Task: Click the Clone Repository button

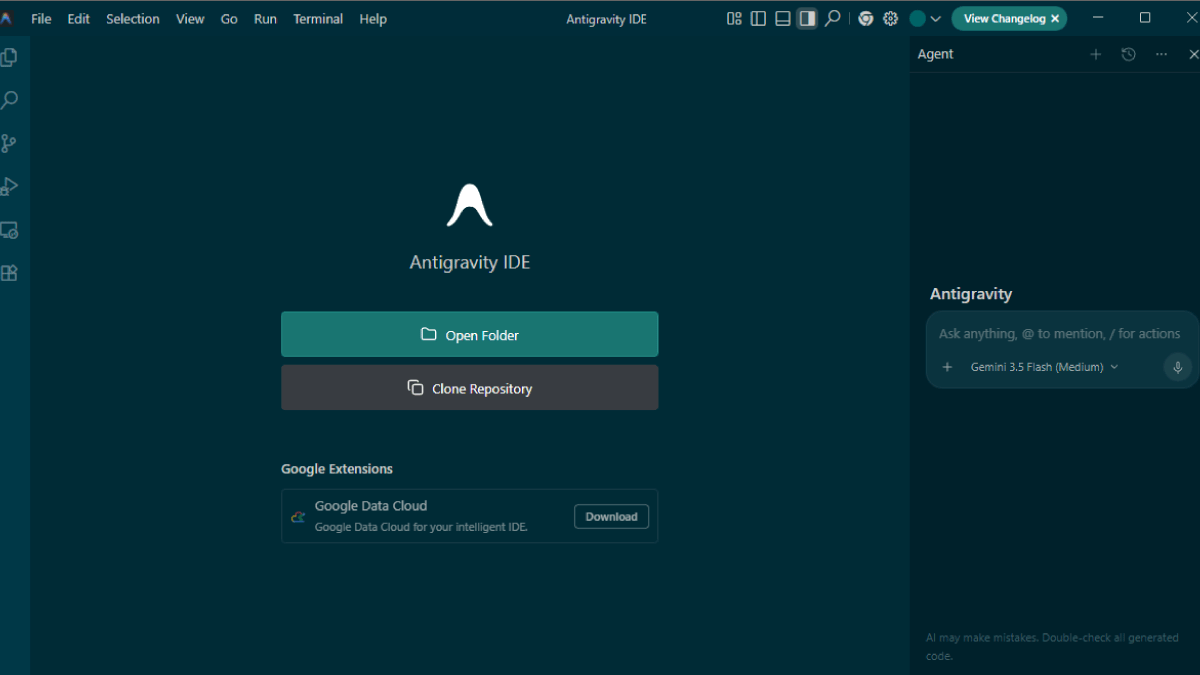Action: click(x=469, y=388)
